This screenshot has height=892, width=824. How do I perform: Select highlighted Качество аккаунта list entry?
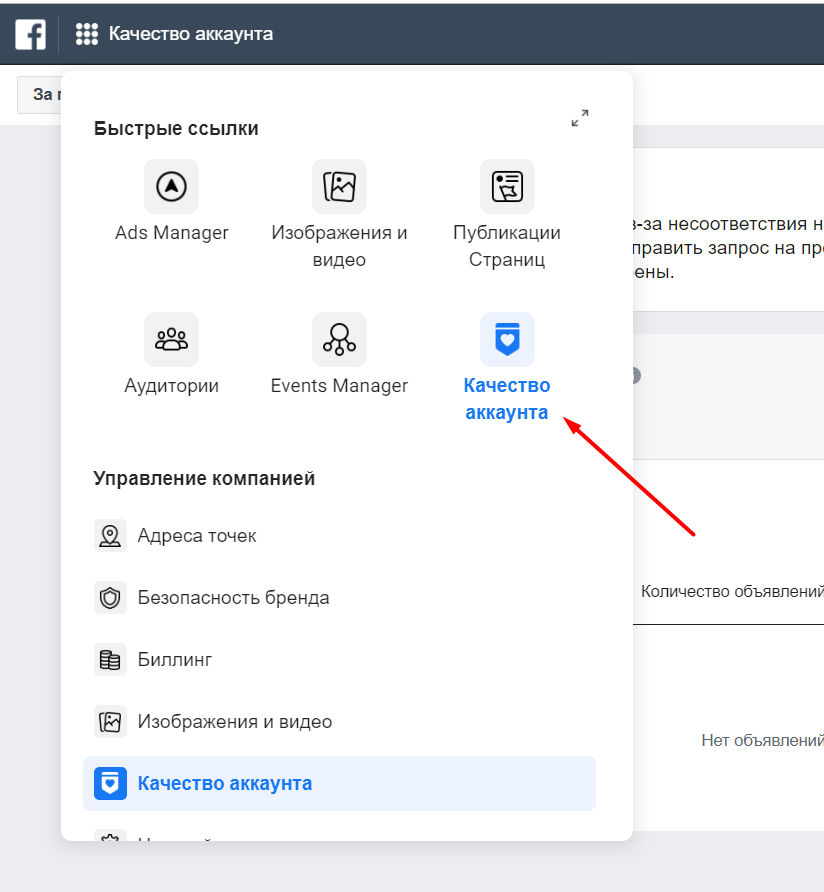pyautogui.click(x=339, y=783)
